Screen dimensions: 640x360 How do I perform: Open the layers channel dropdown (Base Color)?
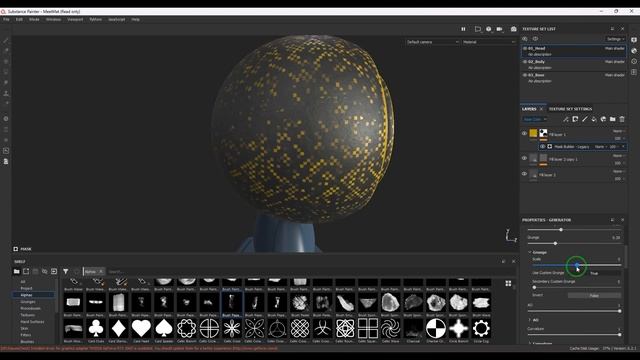(x=534, y=119)
